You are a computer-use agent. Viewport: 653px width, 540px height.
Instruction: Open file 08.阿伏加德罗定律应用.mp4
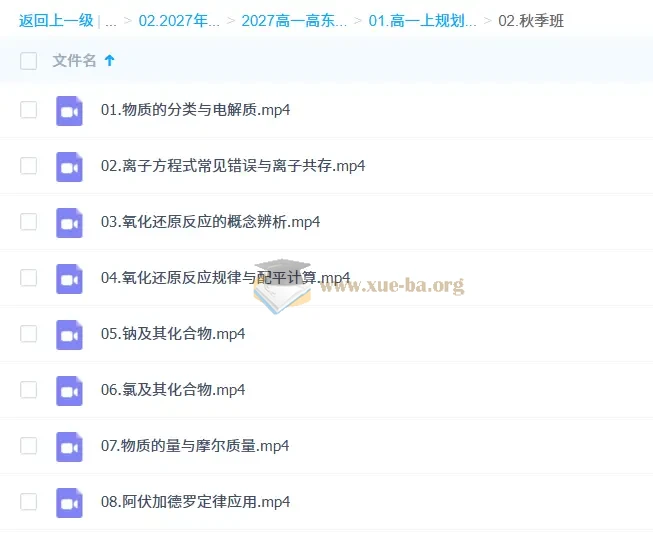[195, 502]
